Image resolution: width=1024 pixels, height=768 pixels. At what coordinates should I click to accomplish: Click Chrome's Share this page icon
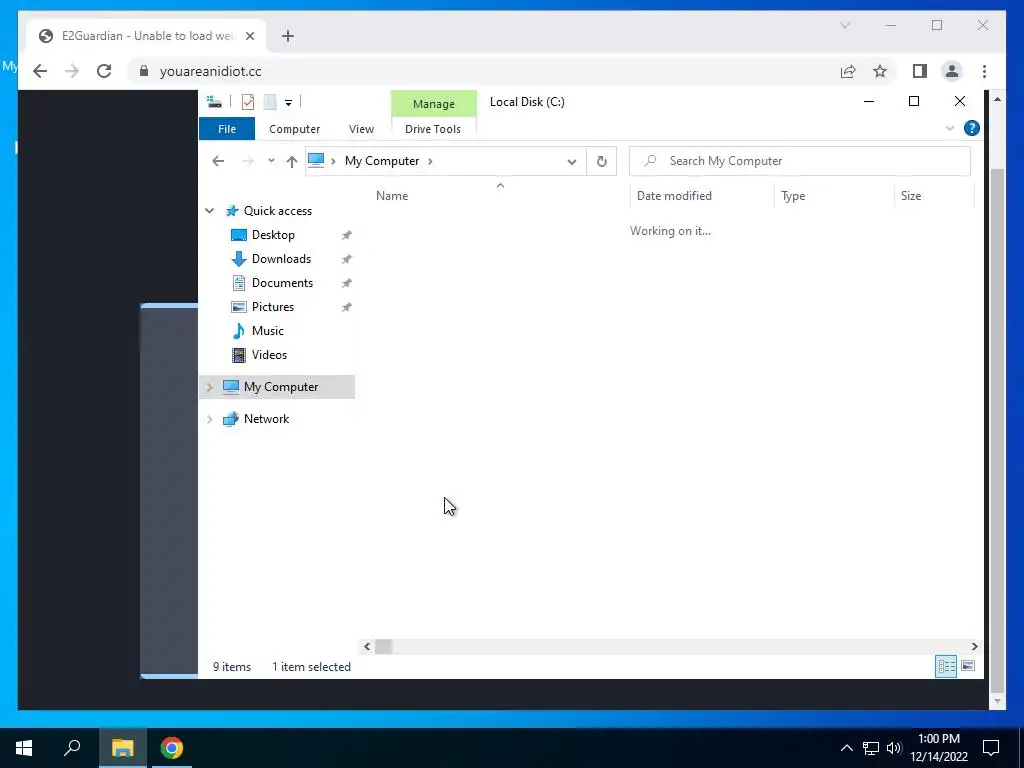[848, 71]
